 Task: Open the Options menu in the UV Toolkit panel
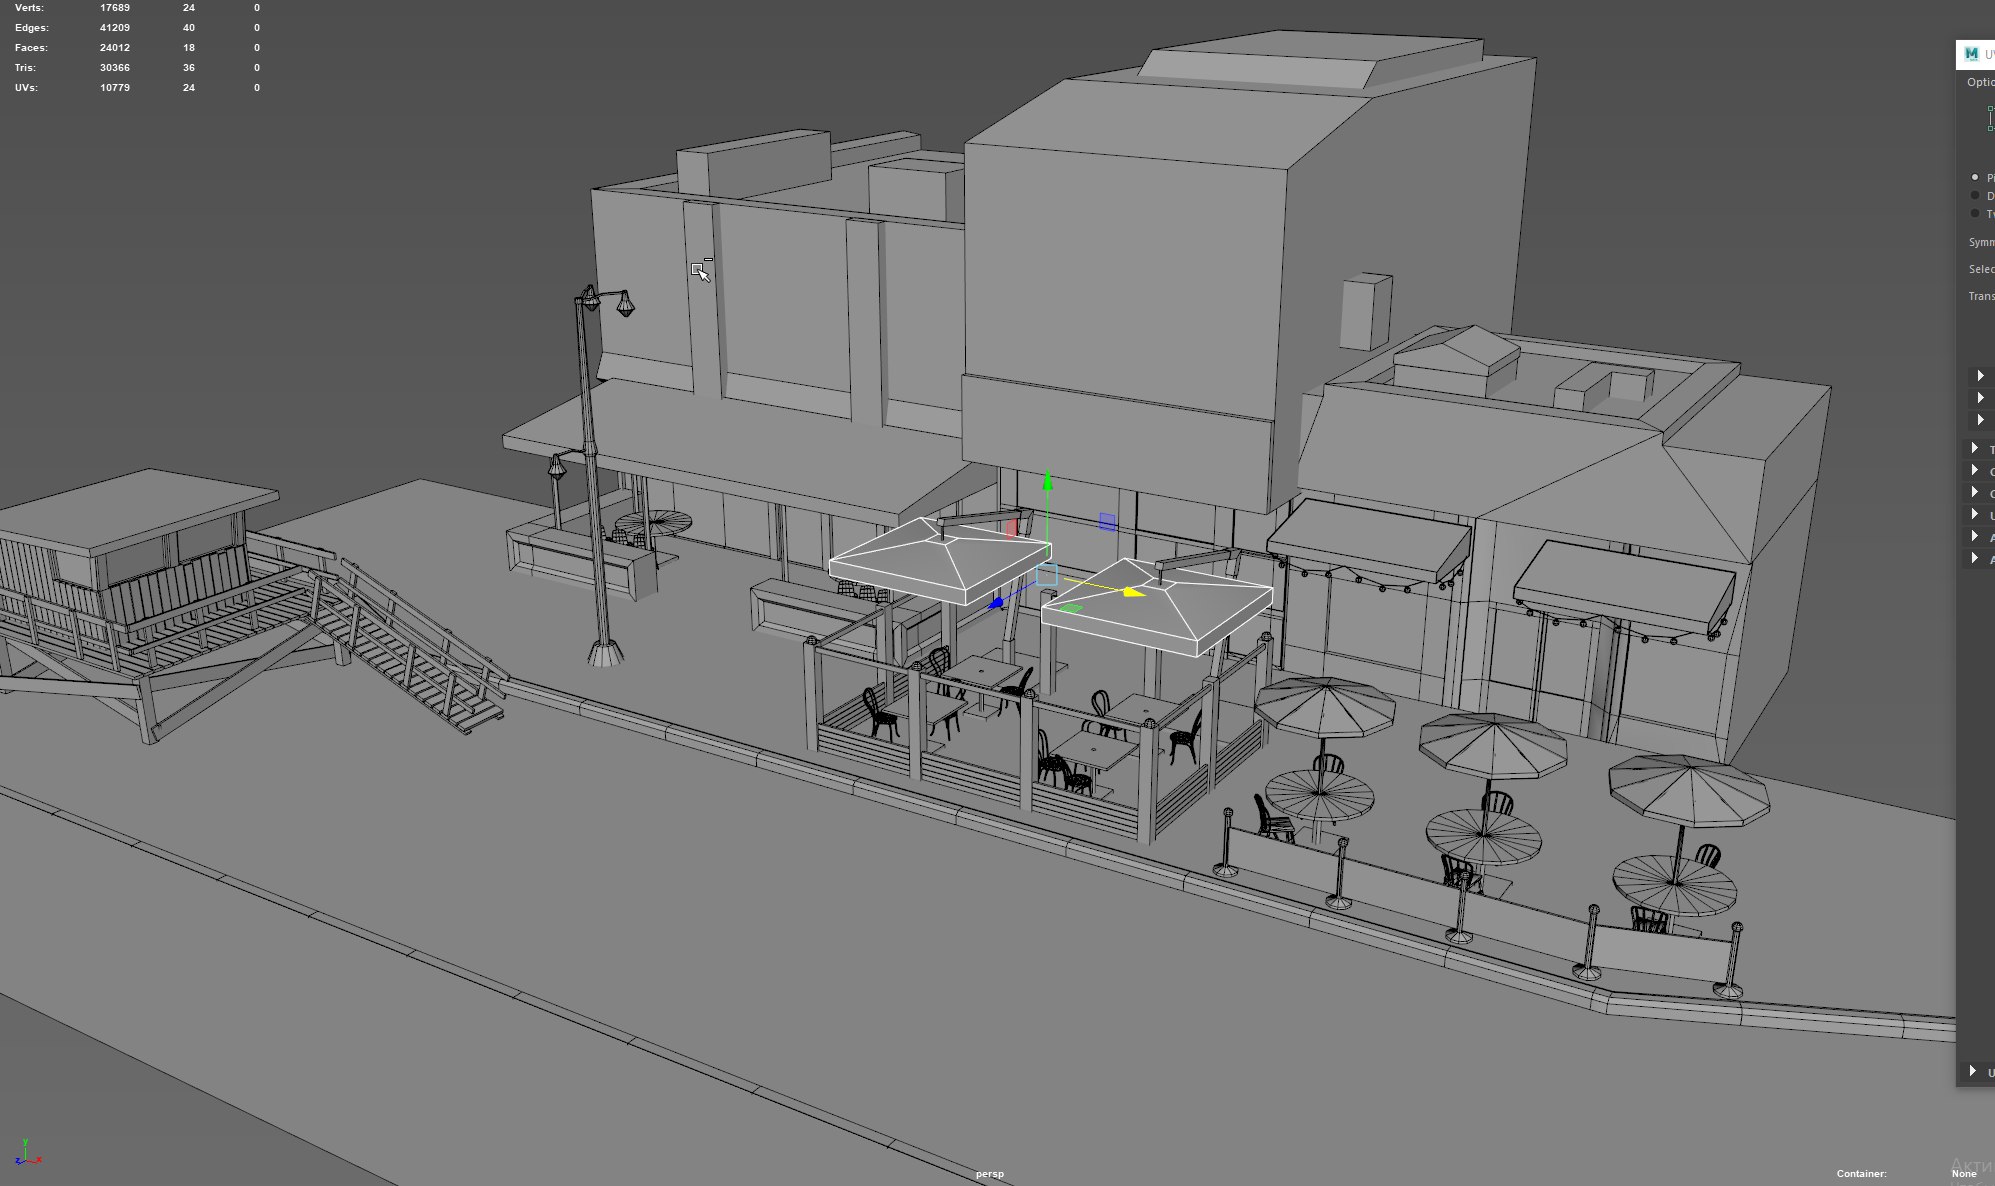(x=1980, y=82)
